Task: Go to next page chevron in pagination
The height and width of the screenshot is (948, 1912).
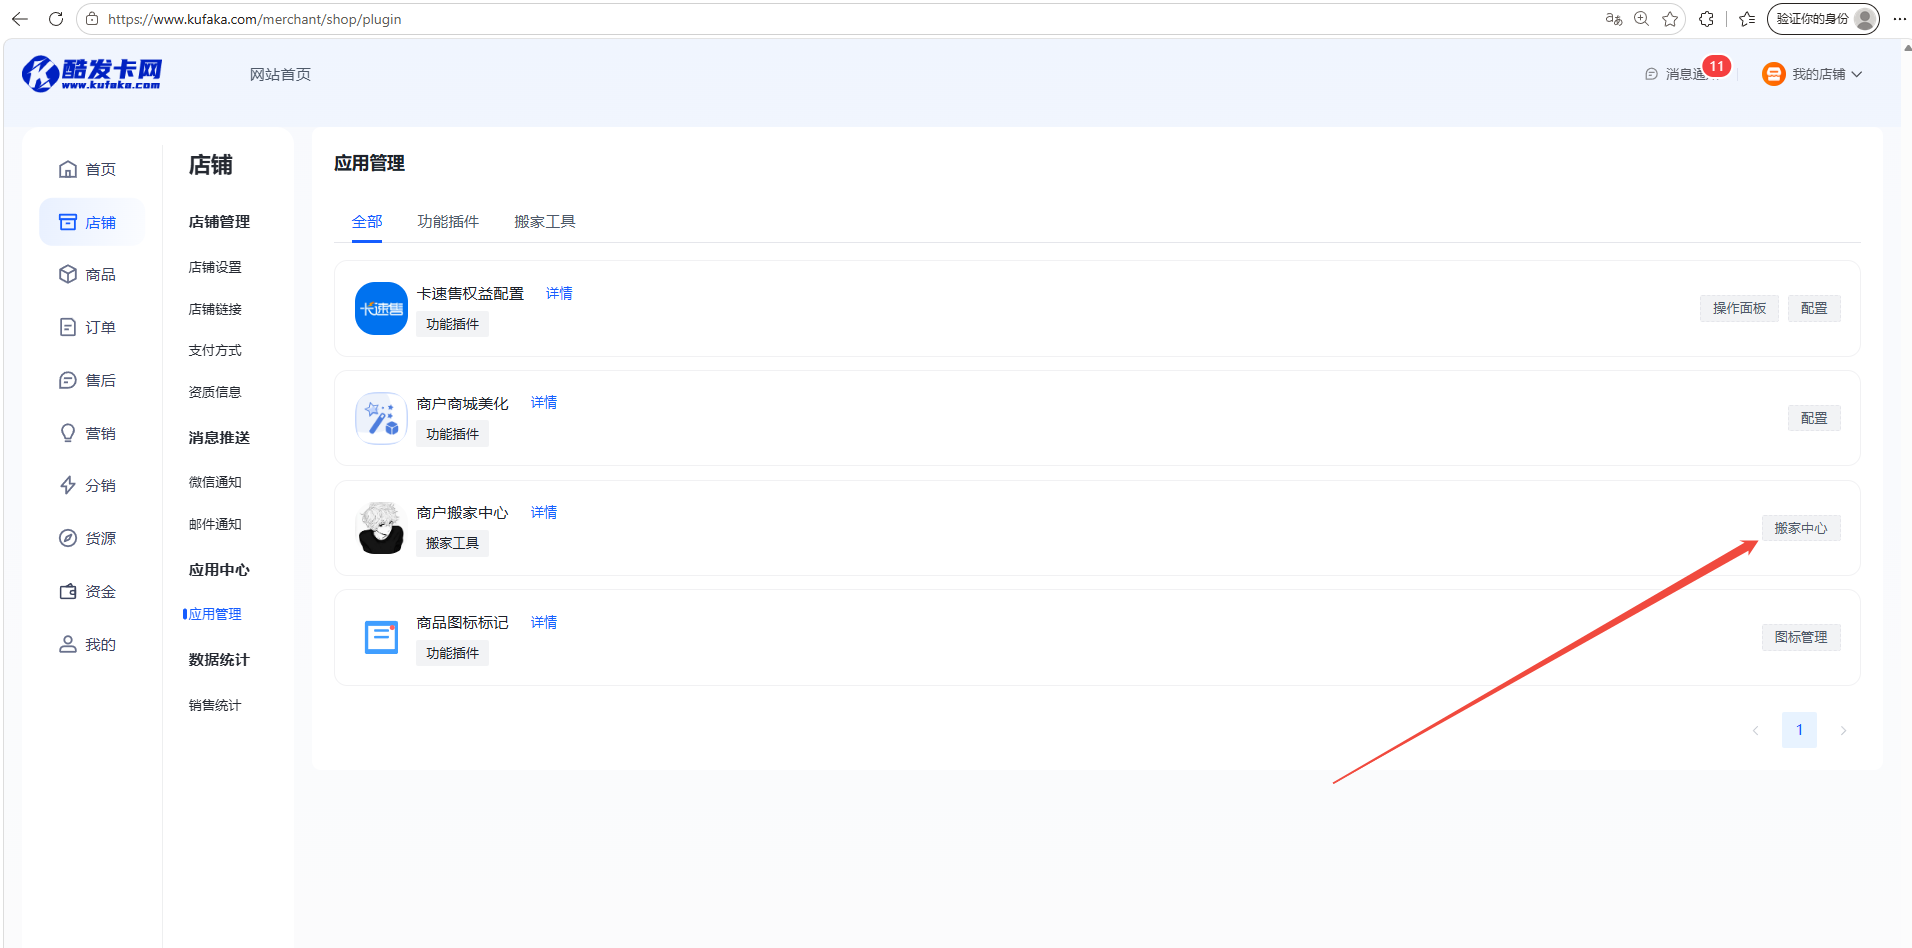Action: pos(1843,730)
